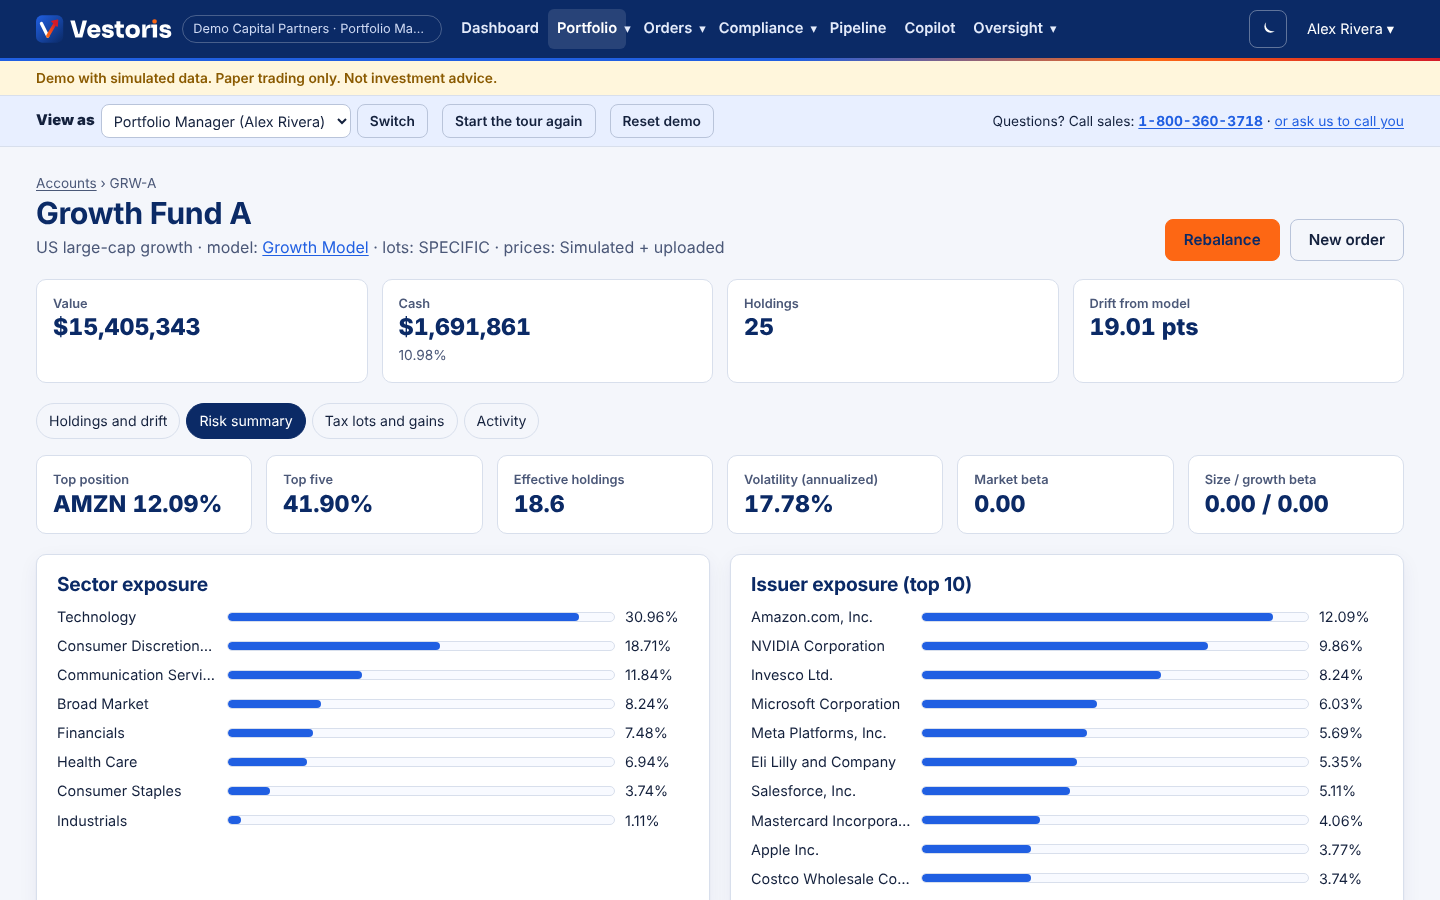Click the orange Rebalance button

click(1222, 240)
